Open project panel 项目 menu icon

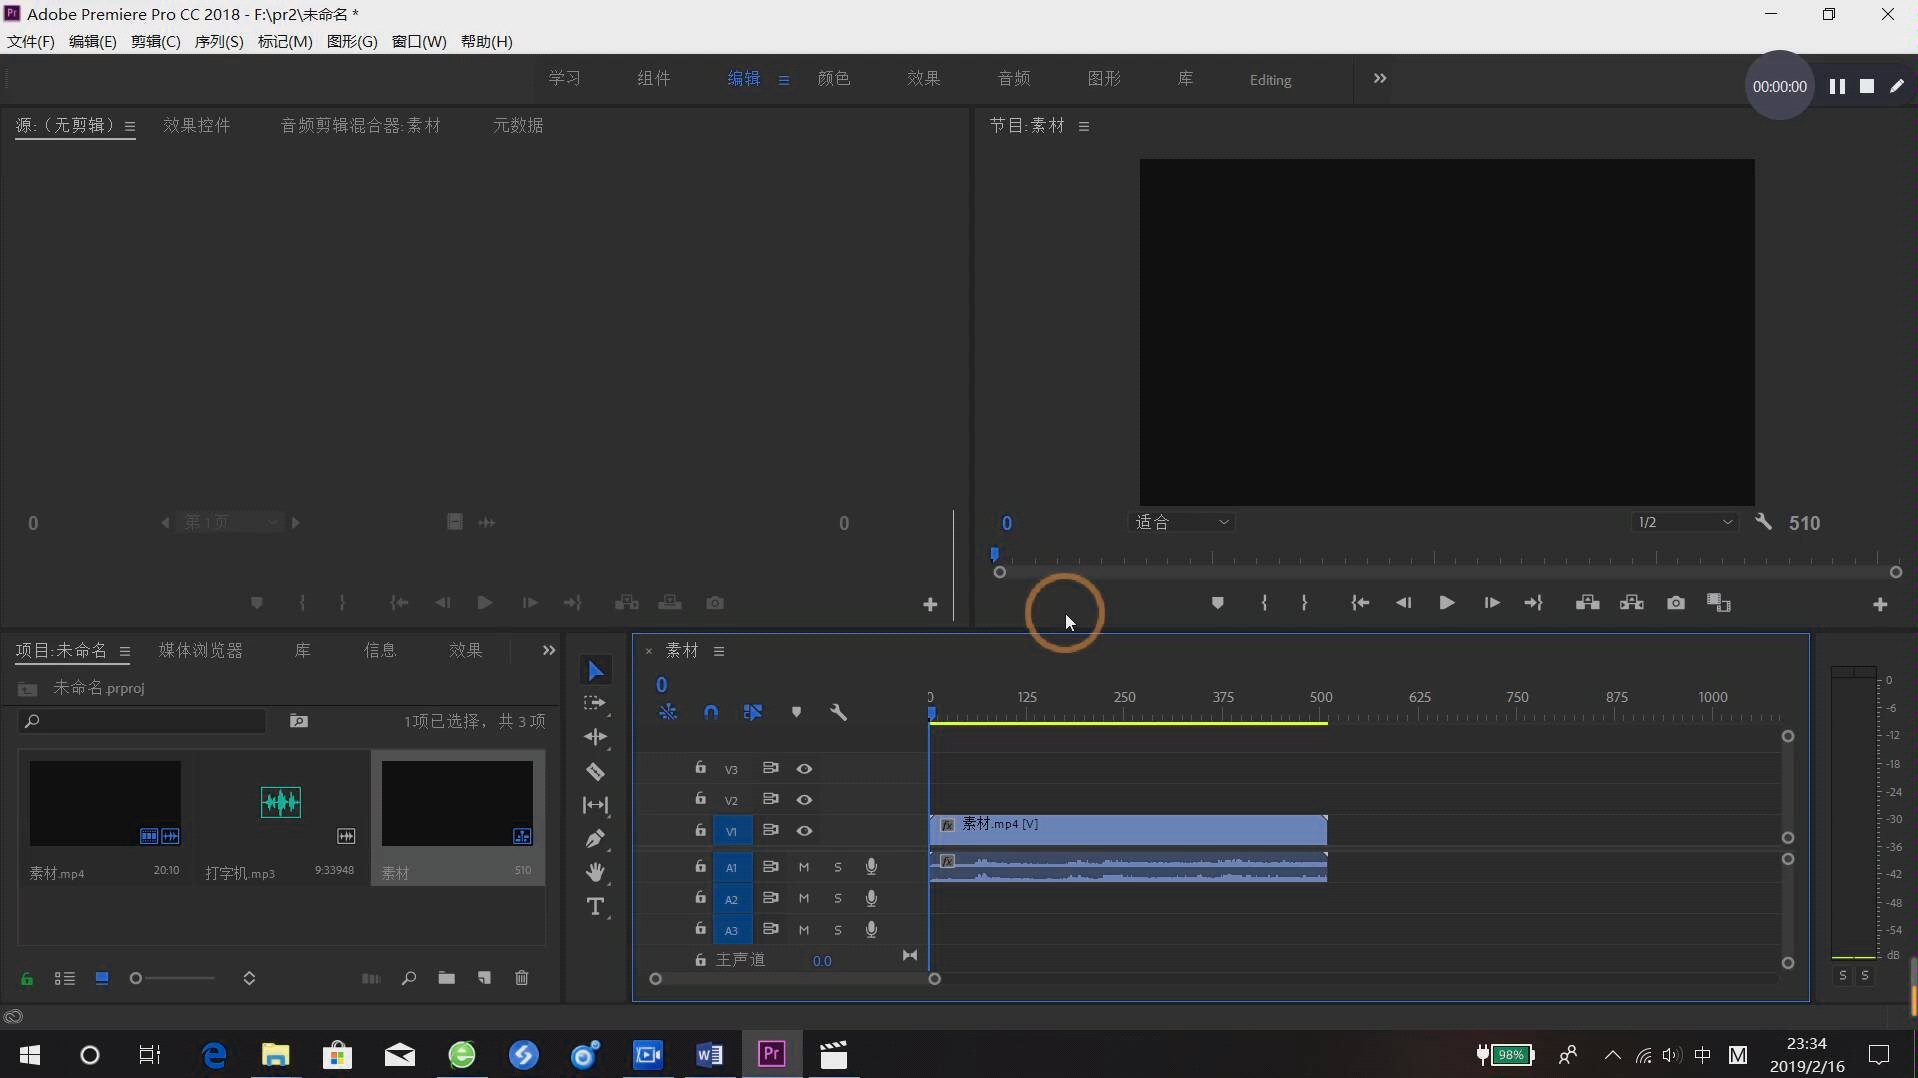[125, 651]
